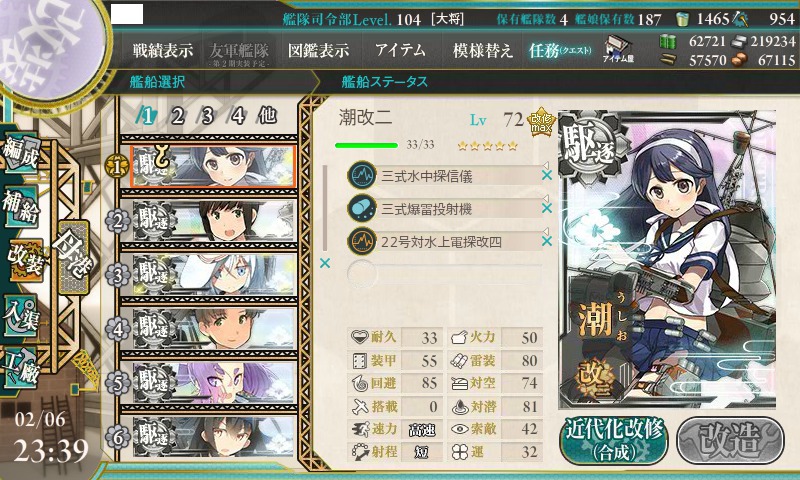Click the green HP bar 33/33
This screenshot has width=800, height=480.
tap(366, 146)
